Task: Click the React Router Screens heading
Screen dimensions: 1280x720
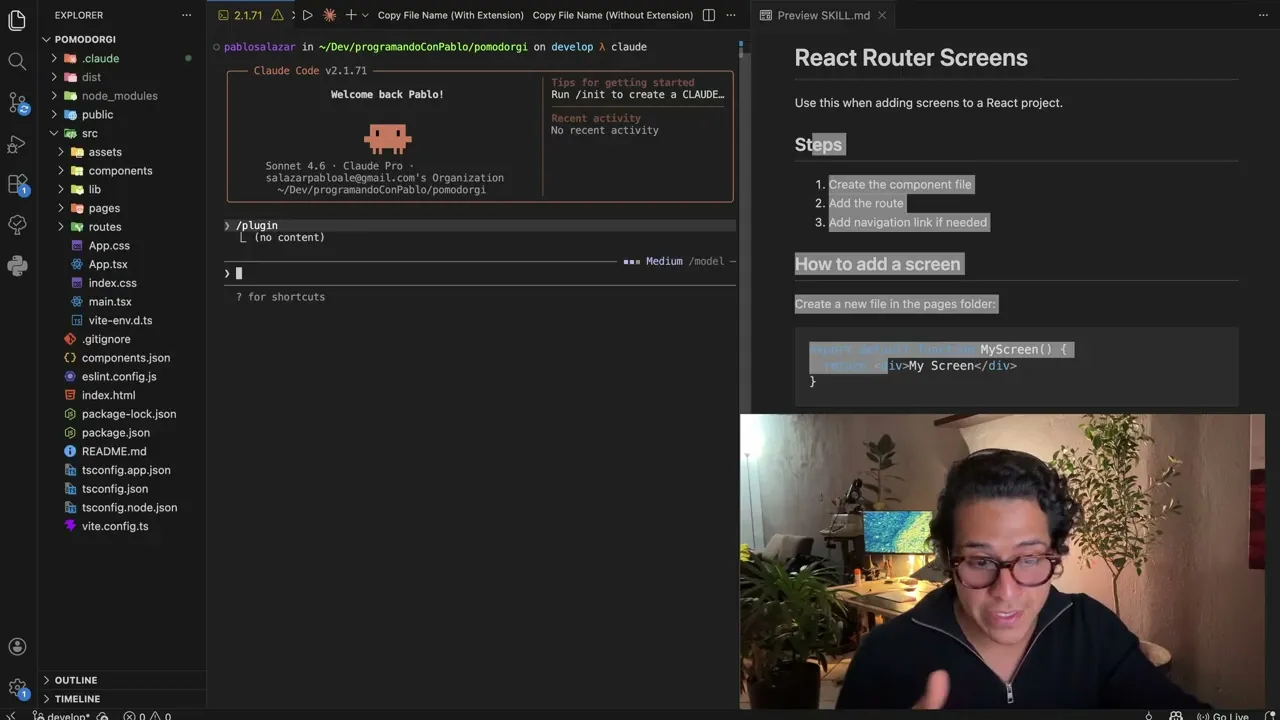Action: pyautogui.click(x=911, y=57)
